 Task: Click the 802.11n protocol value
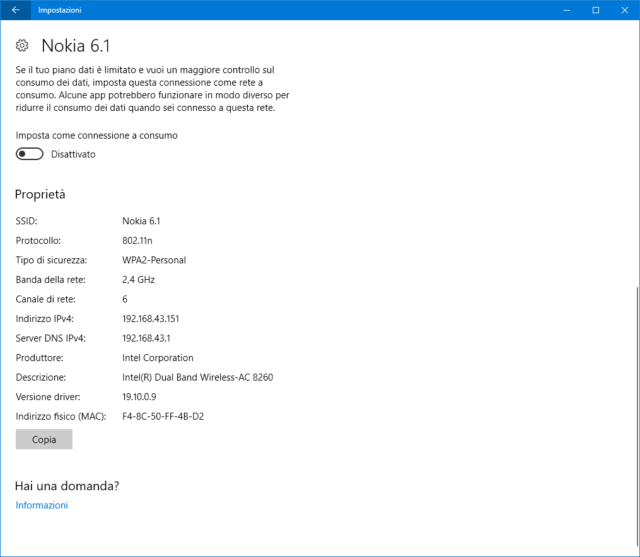139,241
